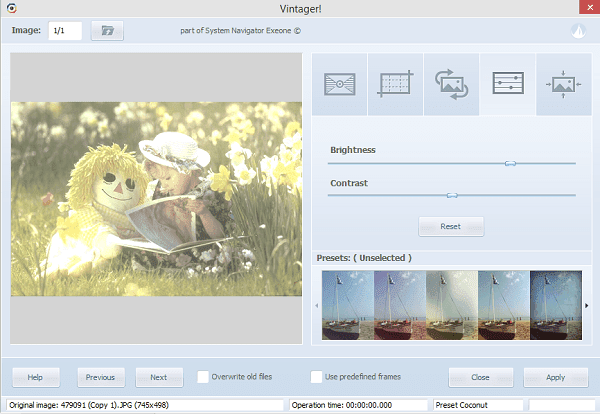The width and height of the screenshot is (600, 414).
Task: Open the rotate image tab icon
Action: (452, 84)
